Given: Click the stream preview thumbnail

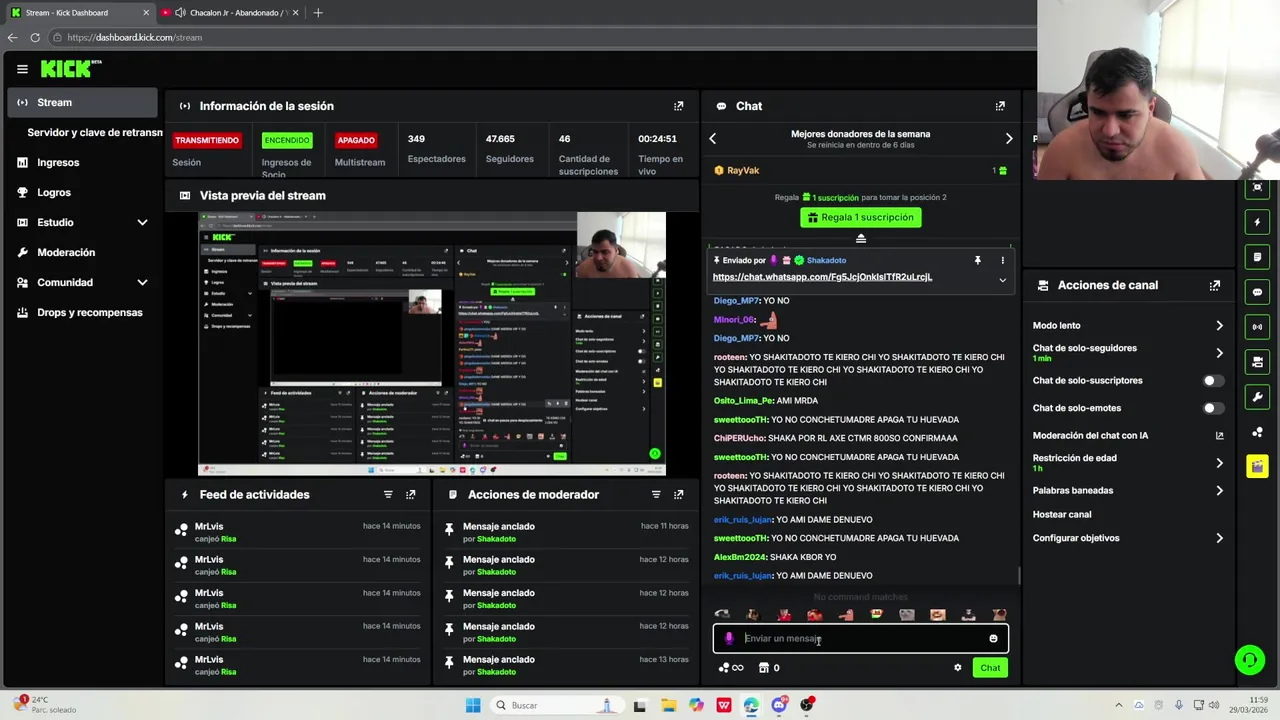Looking at the screenshot, I should click(x=432, y=343).
